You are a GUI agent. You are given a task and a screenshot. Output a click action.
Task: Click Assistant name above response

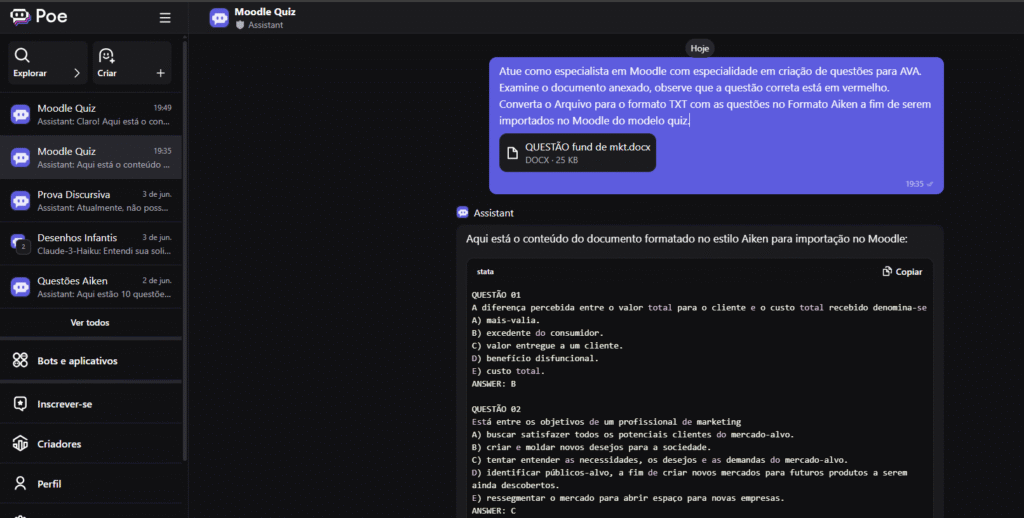494,213
